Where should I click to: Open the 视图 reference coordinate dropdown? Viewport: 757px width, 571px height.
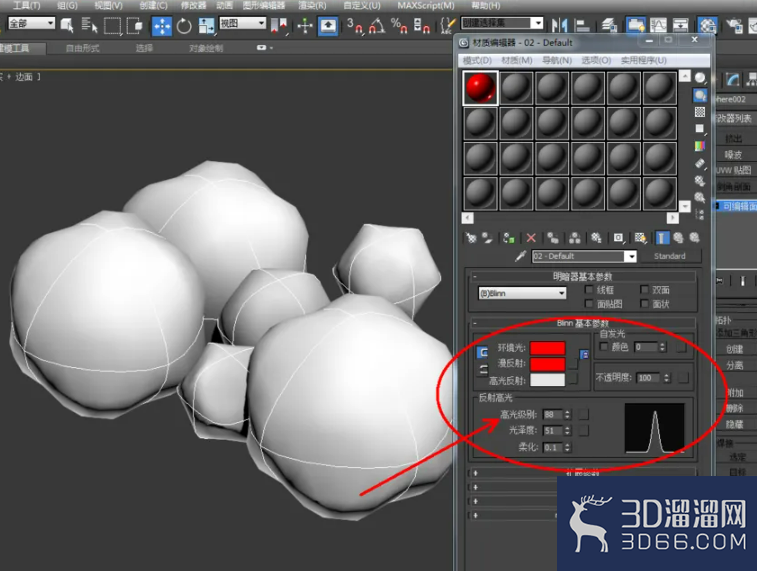(x=242, y=23)
